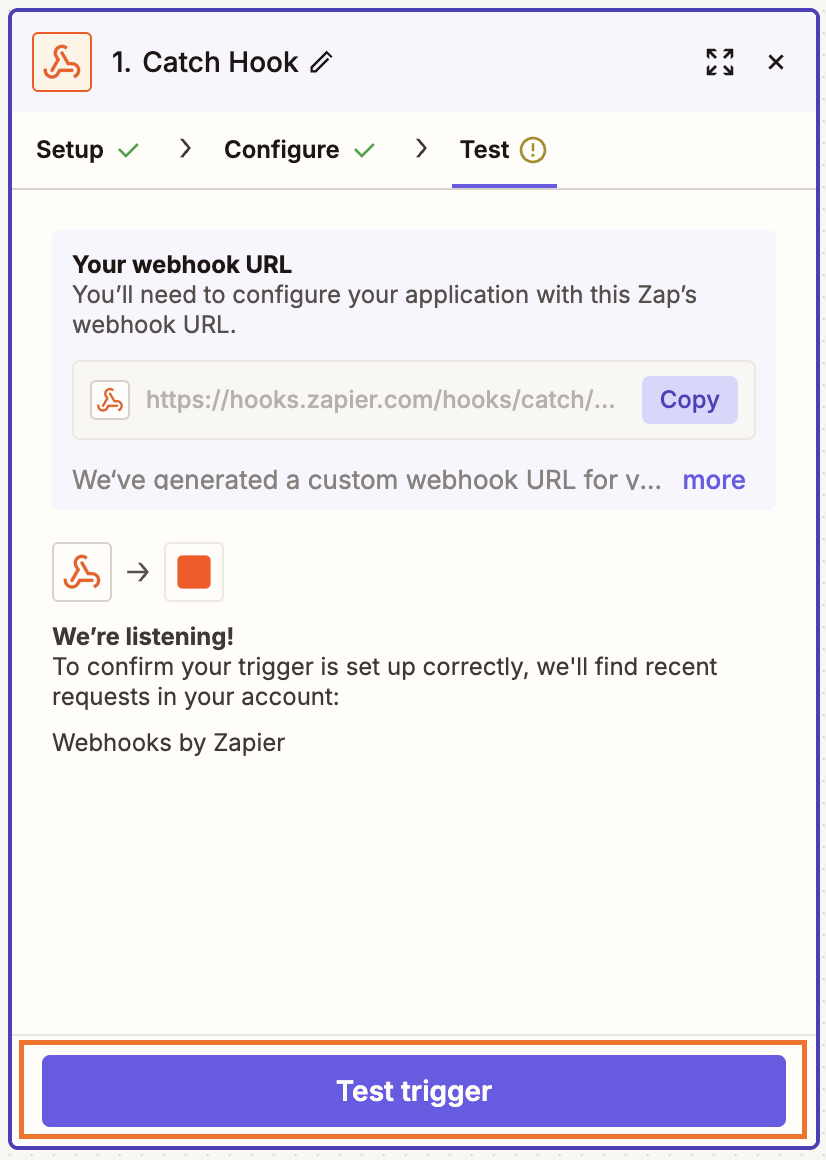Switch to the Configure tab

pos(282,150)
